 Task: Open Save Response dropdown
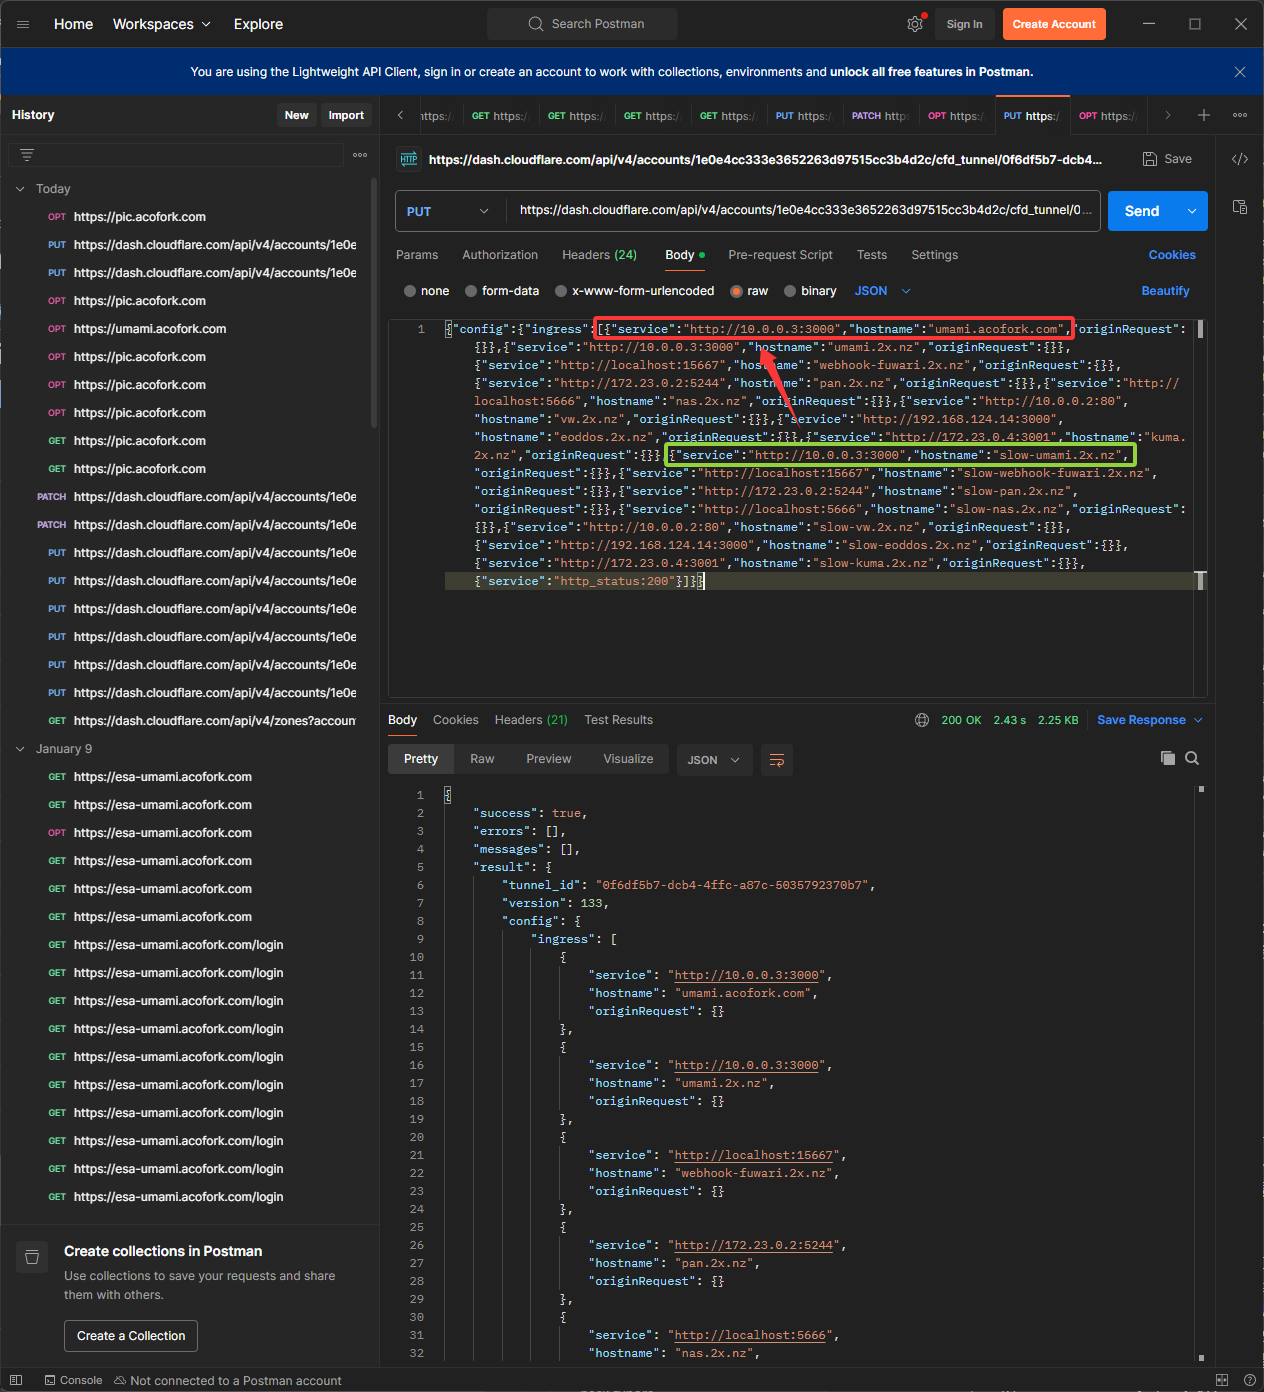click(x=1150, y=720)
